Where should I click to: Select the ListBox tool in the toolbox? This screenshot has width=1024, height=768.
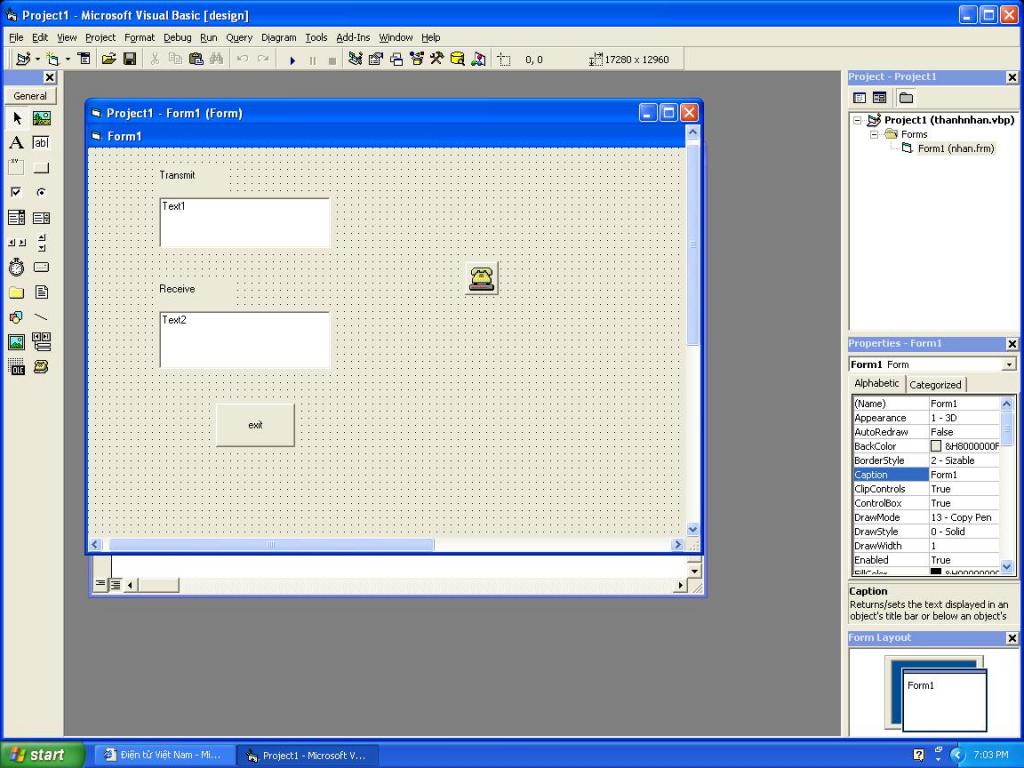point(42,217)
